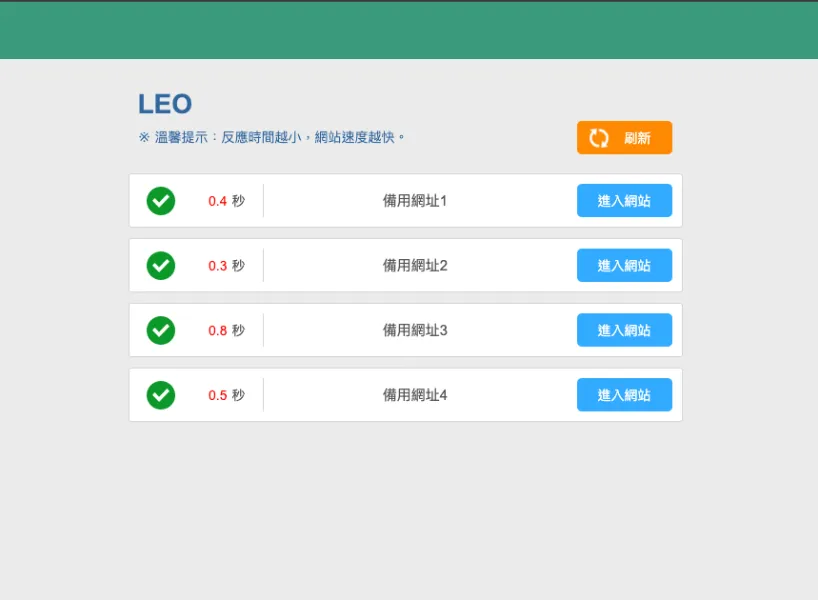Image resolution: width=818 pixels, height=600 pixels.
Task: Open 備用網址2 with its 進入網站 button
Action: tap(624, 266)
